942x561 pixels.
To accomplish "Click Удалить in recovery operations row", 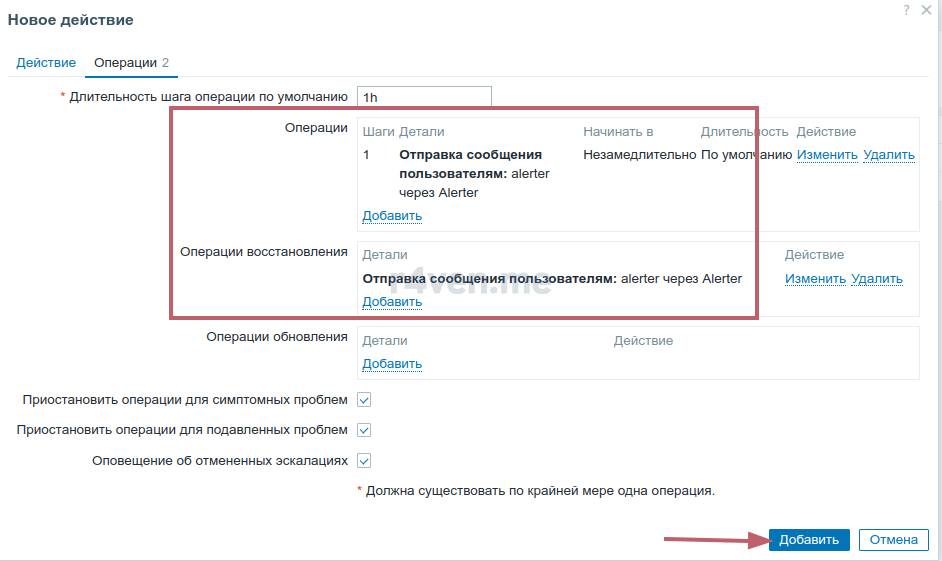I will [877, 279].
